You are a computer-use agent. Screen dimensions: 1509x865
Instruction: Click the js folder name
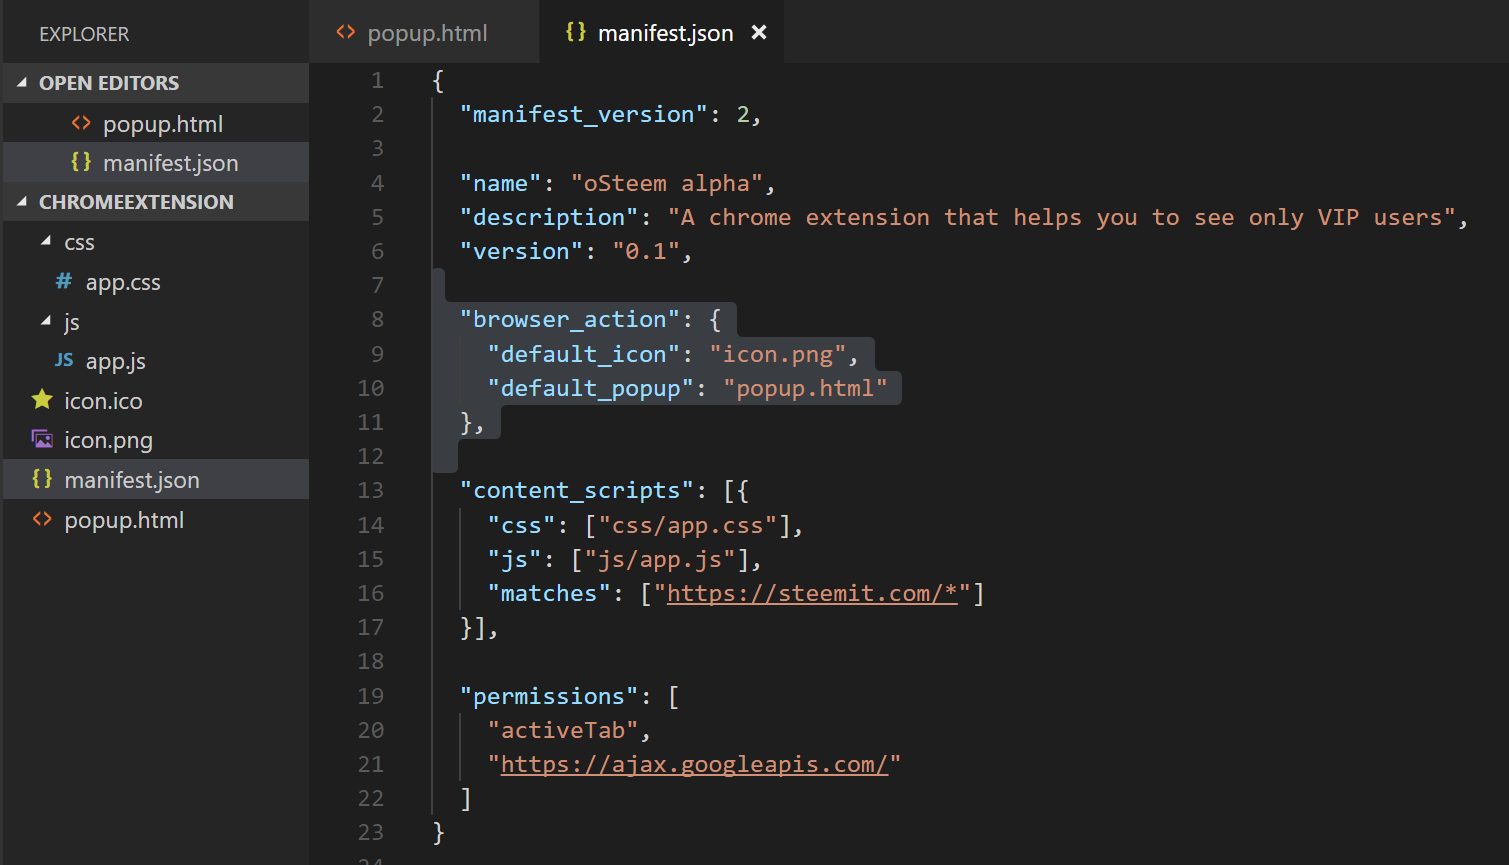(71, 322)
